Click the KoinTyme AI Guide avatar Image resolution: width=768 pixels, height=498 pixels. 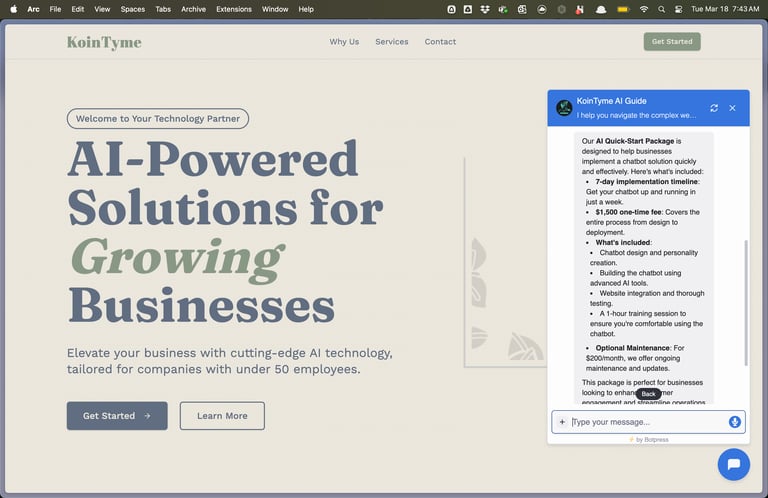click(x=564, y=107)
